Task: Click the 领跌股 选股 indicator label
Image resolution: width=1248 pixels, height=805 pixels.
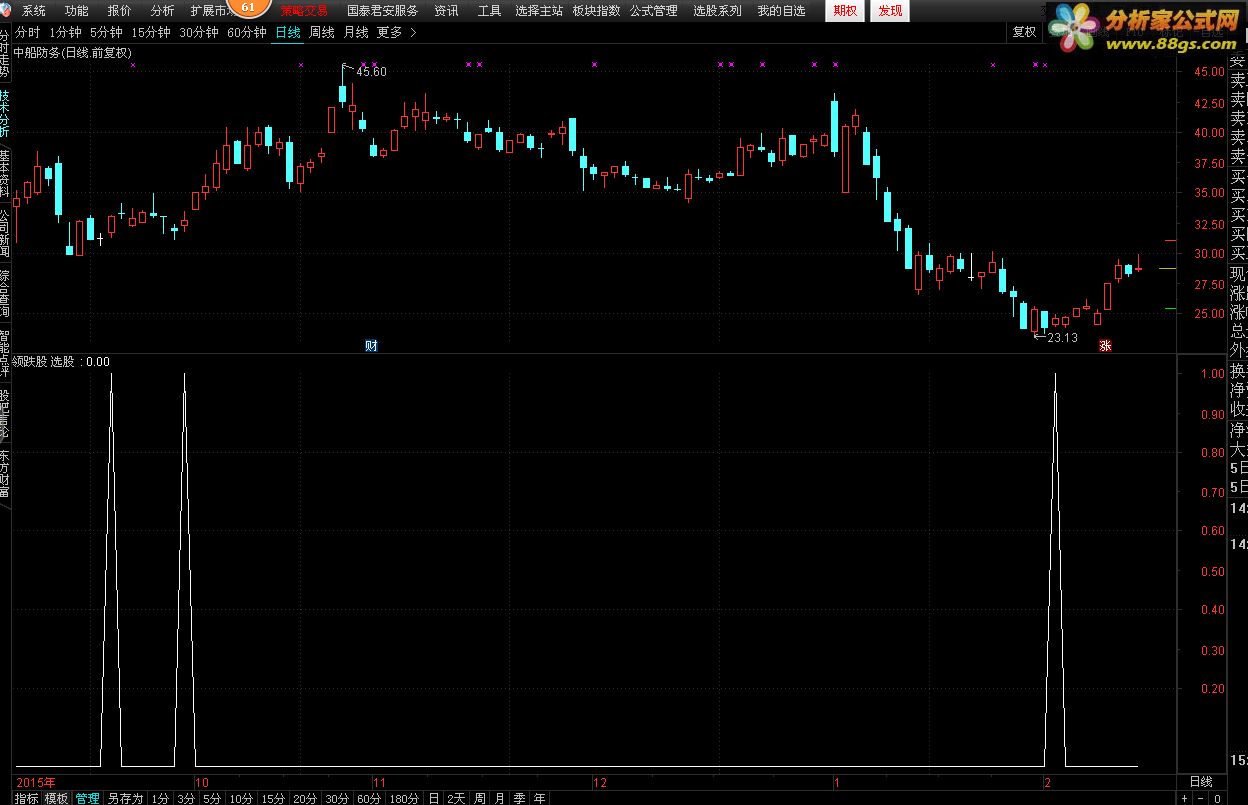Action: pyautogui.click(x=43, y=362)
